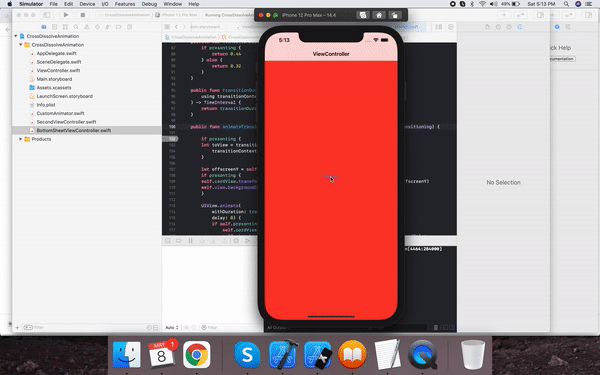Image resolution: width=600 pixels, height=375 pixels.
Task: Collapse the CrossDissolveAnimation project root
Action: (x=16, y=36)
